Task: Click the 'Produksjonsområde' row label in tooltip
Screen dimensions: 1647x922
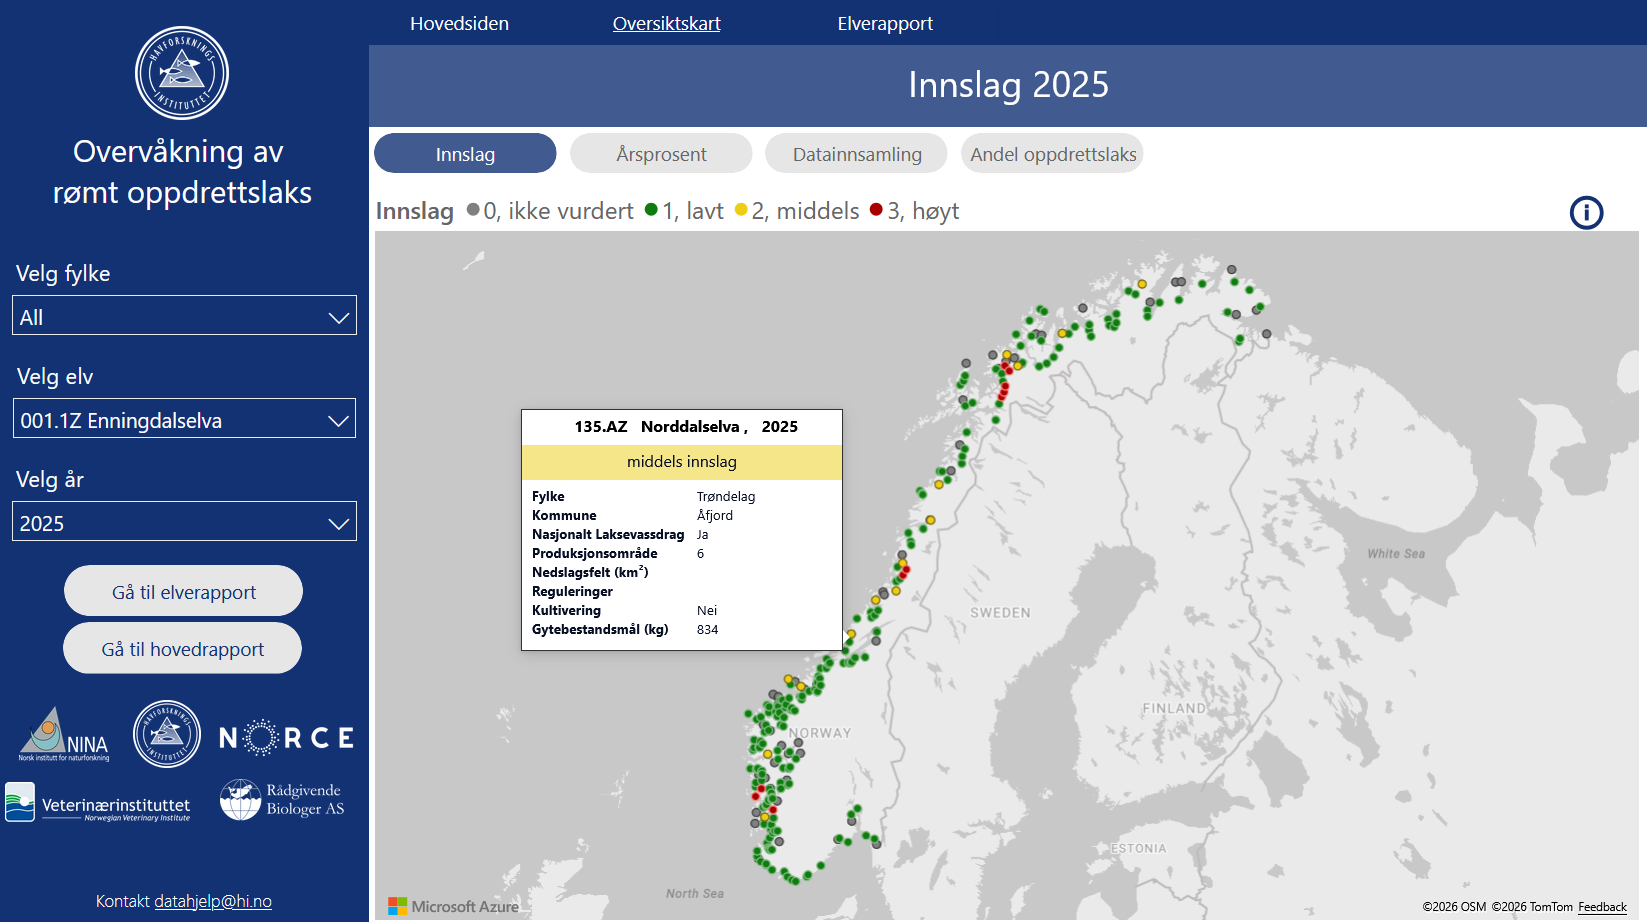Action: click(595, 553)
